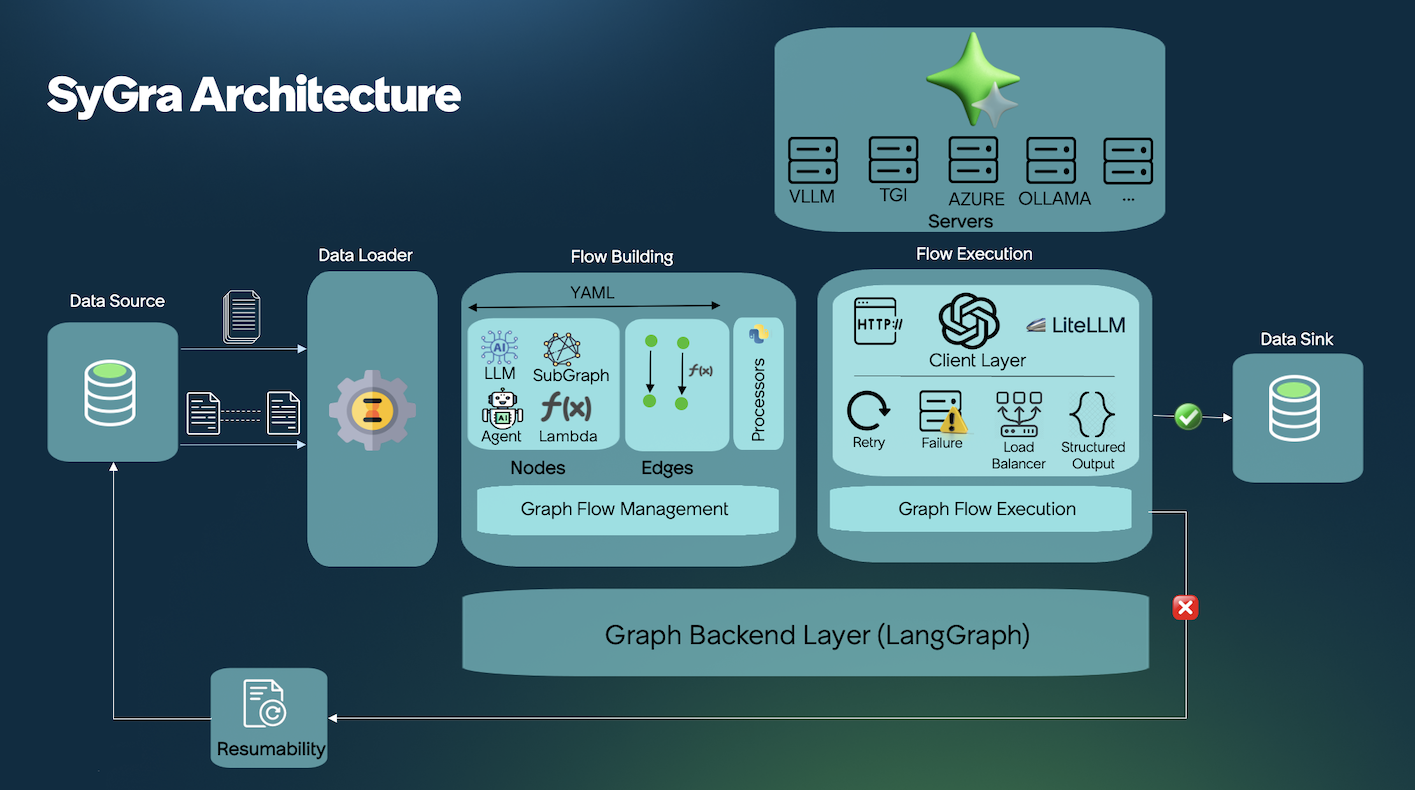The image size is (1415, 790).
Task: Click the red X failure marker
Action: click(x=1185, y=607)
